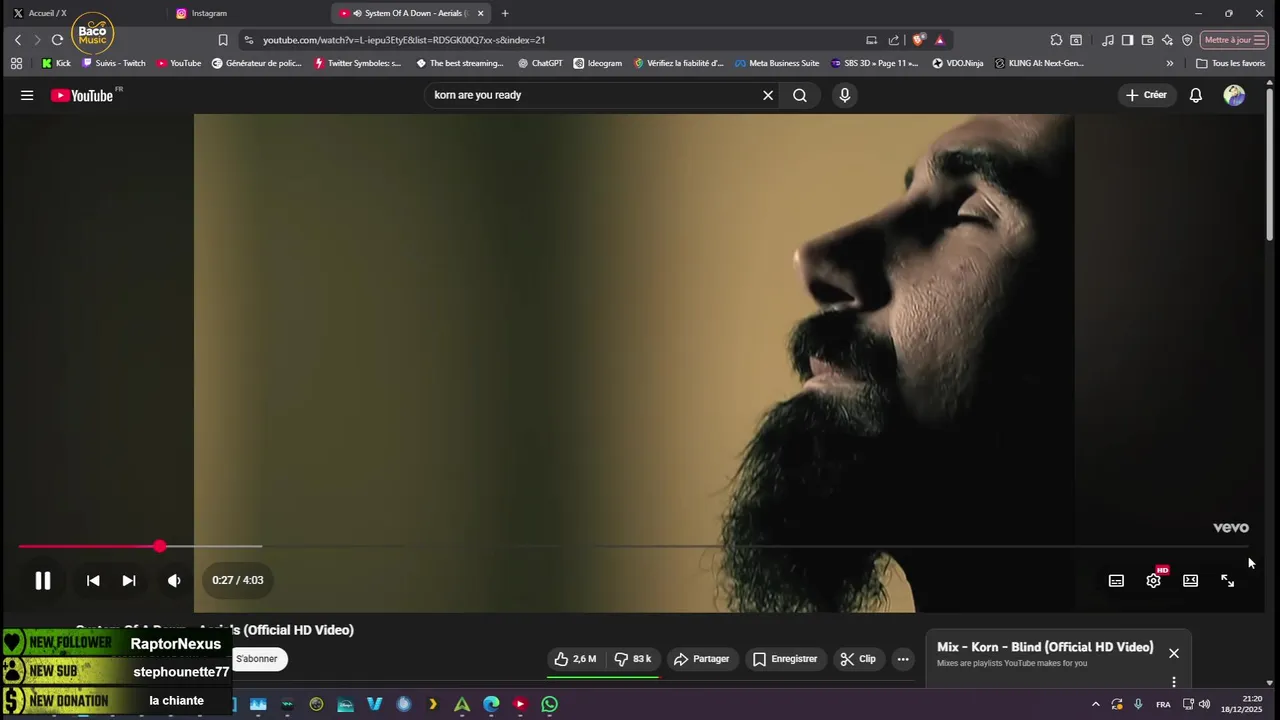The height and width of the screenshot is (720, 1280).
Task: Click the youtube.com address bar URL
Action: click(x=404, y=40)
